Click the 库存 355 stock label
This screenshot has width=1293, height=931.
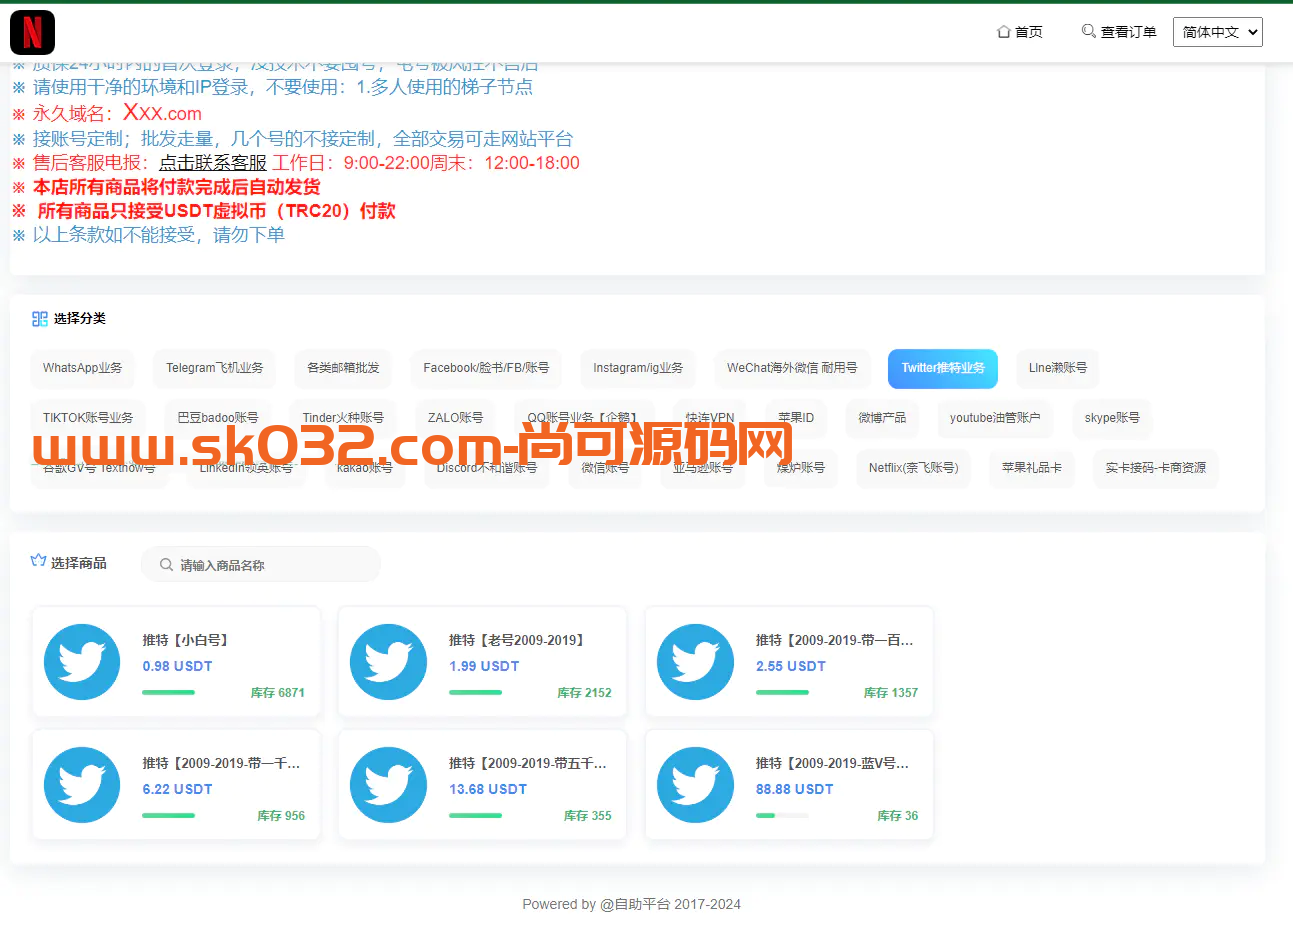[588, 815]
